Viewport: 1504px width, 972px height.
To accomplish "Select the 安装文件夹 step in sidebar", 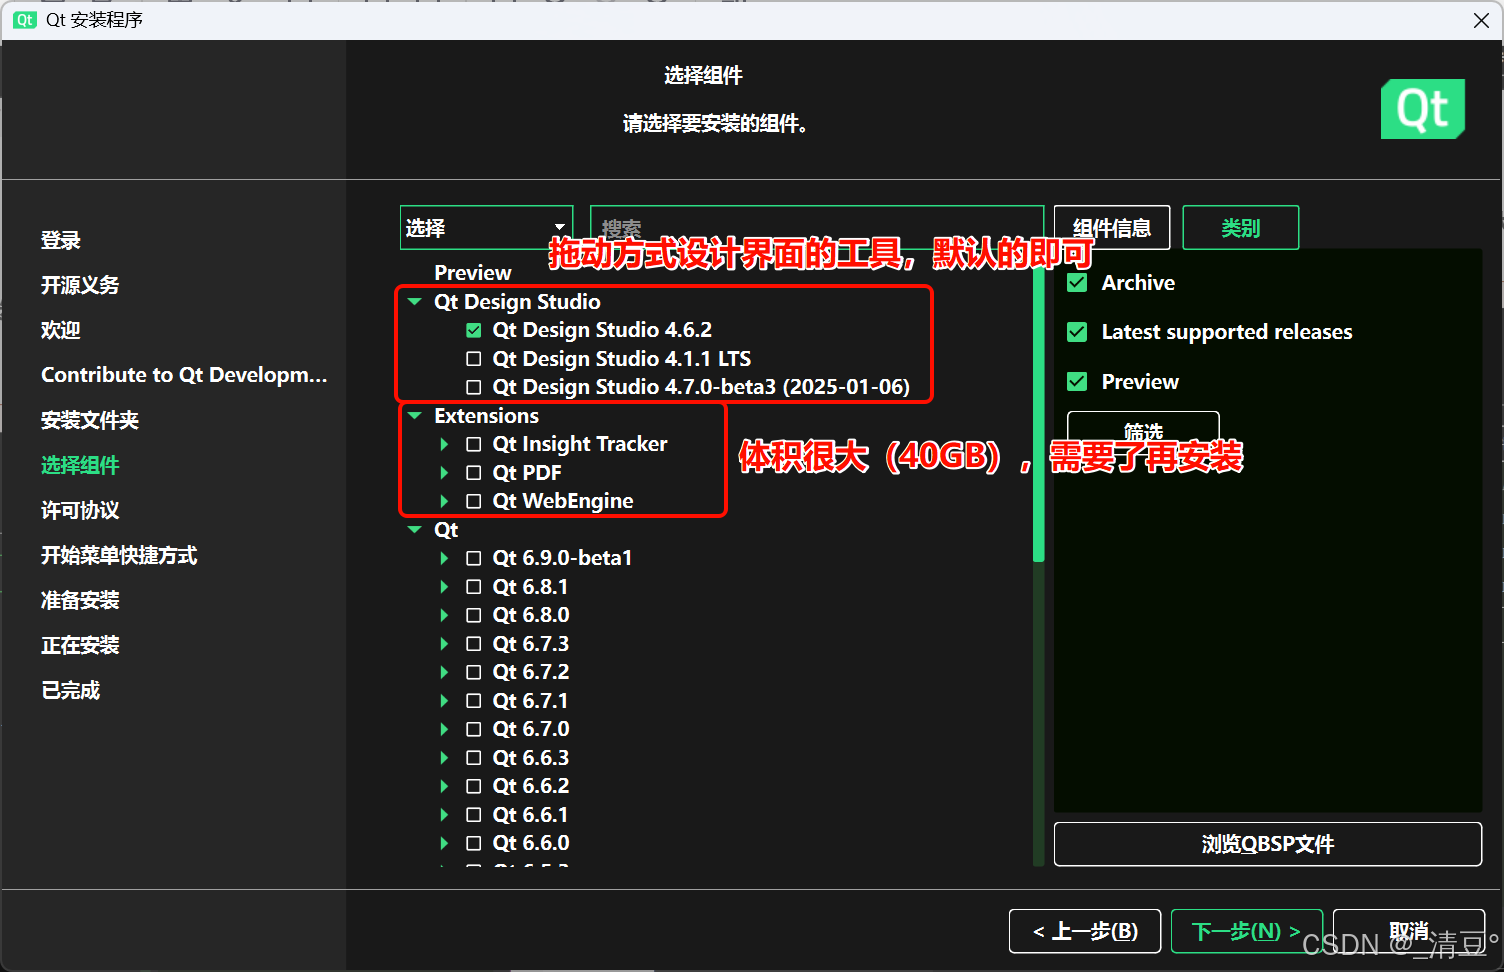I will (90, 420).
